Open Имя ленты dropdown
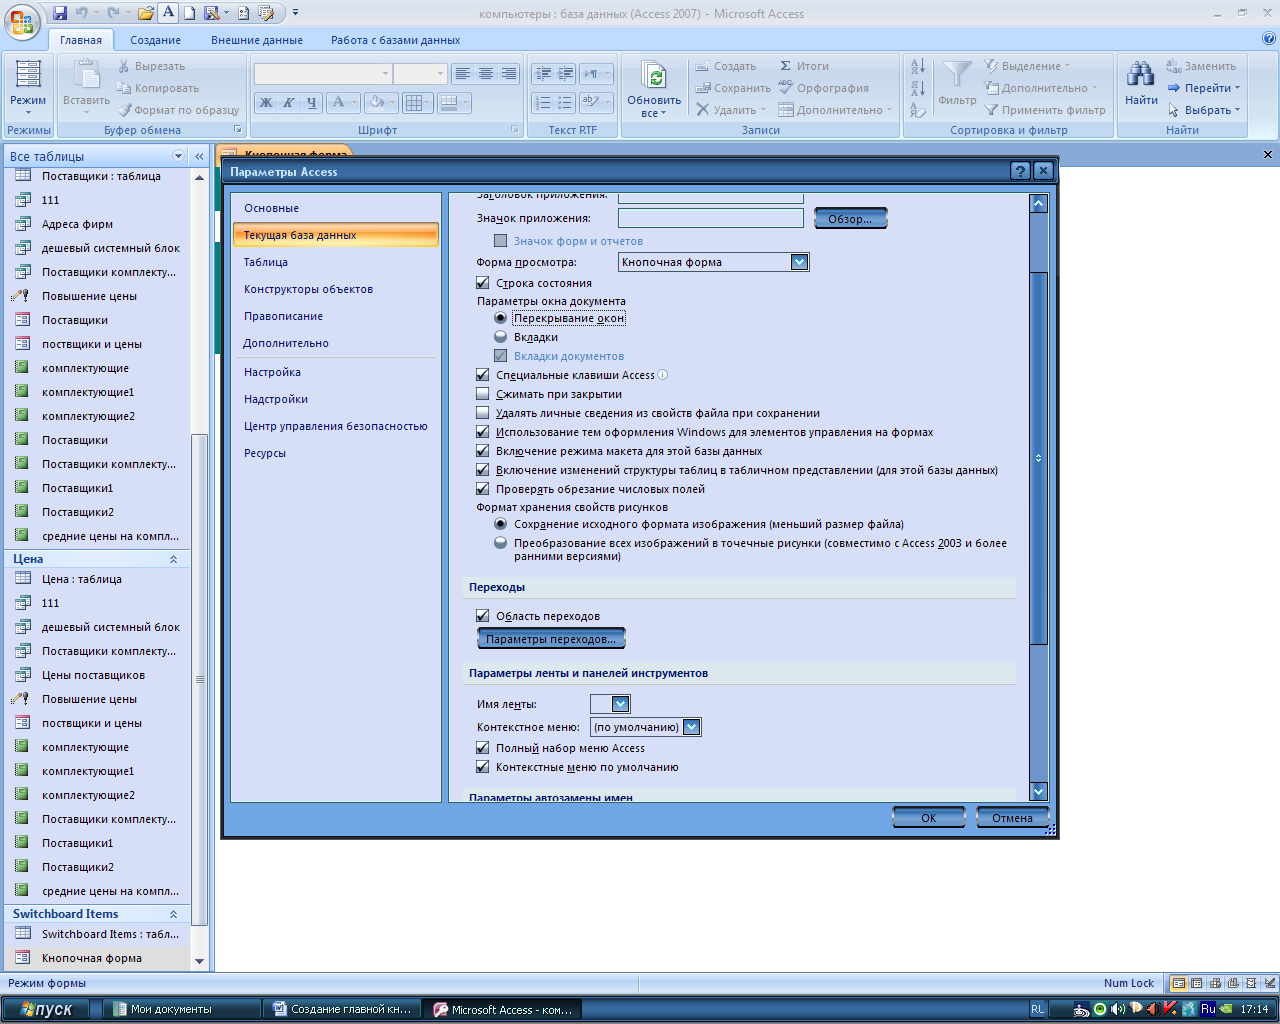This screenshot has height=1024, width=1280. click(620, 704)
